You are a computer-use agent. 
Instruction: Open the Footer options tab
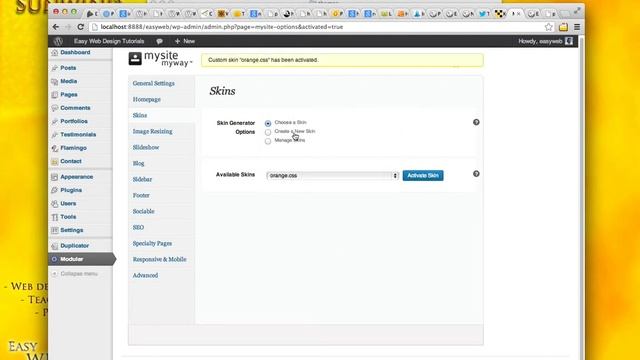[141, 196]
